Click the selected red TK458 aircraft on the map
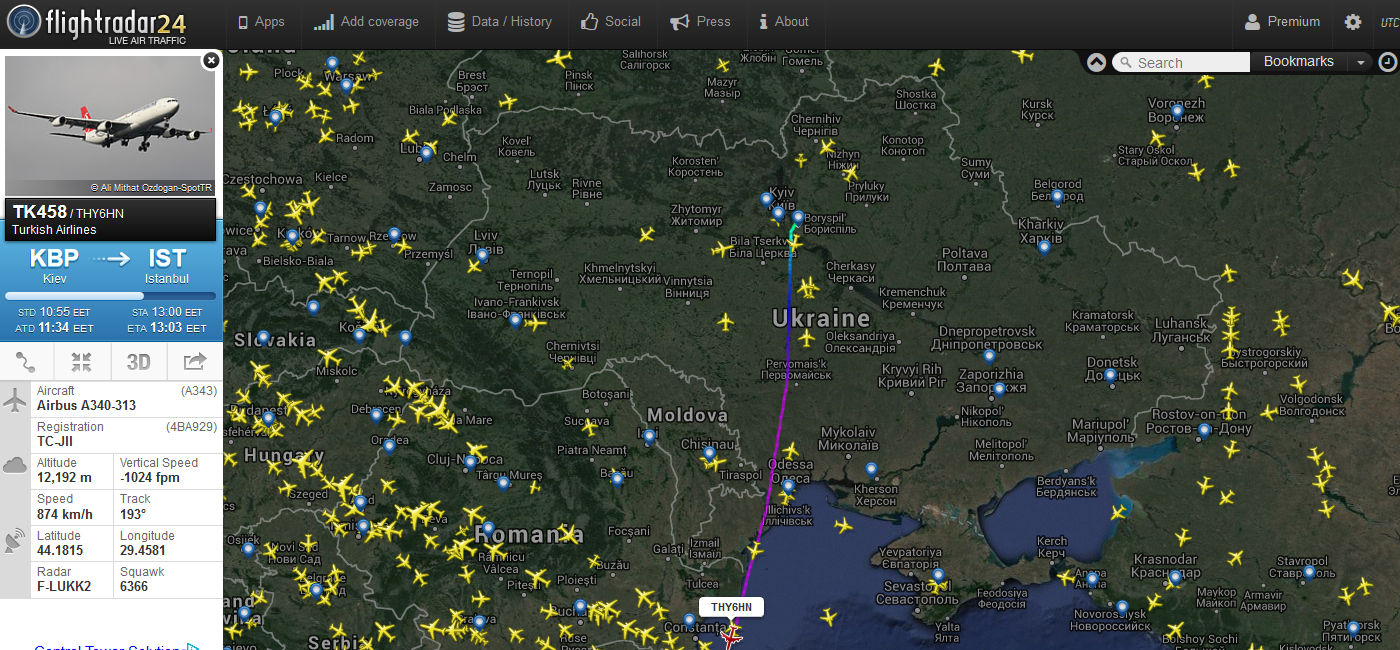 coord(733,632)
